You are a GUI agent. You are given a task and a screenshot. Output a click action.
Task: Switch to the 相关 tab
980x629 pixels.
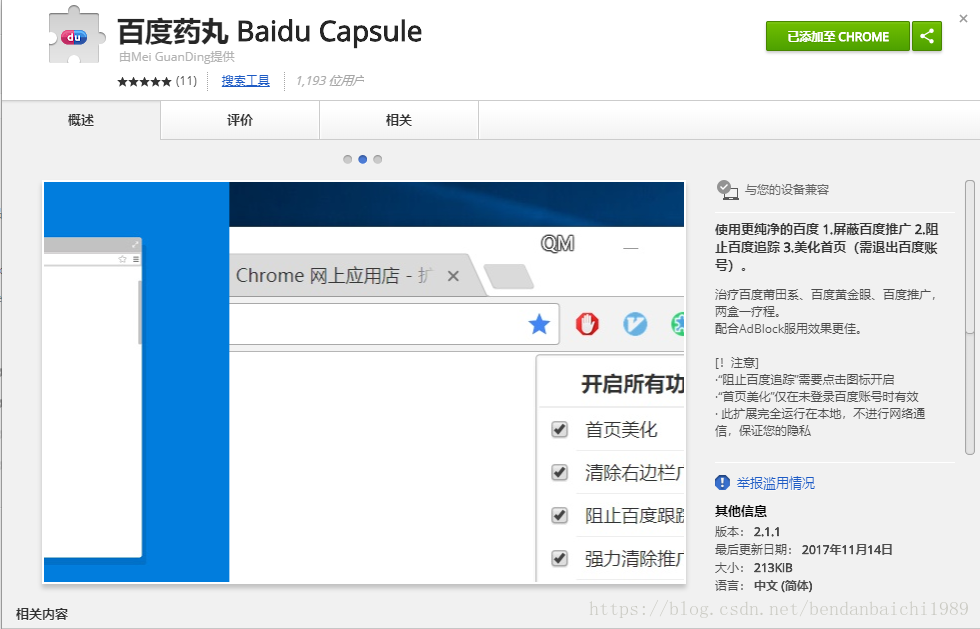399,120
